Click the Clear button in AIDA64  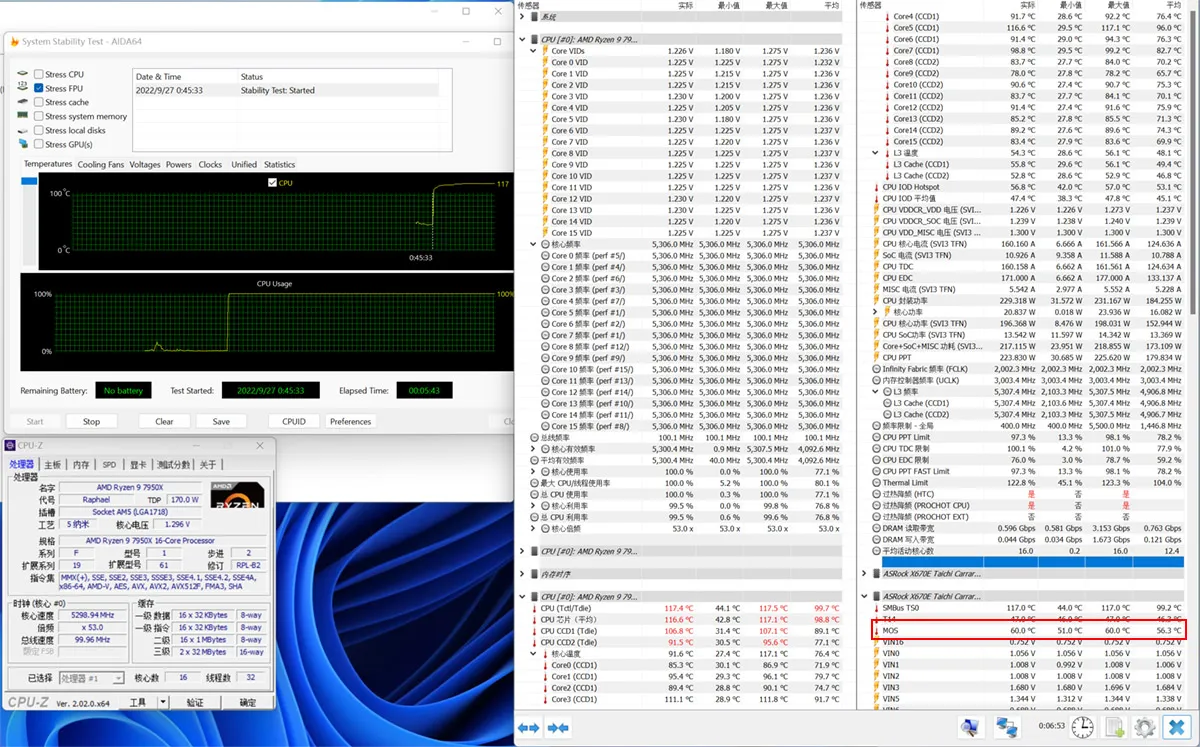[164, 421]
